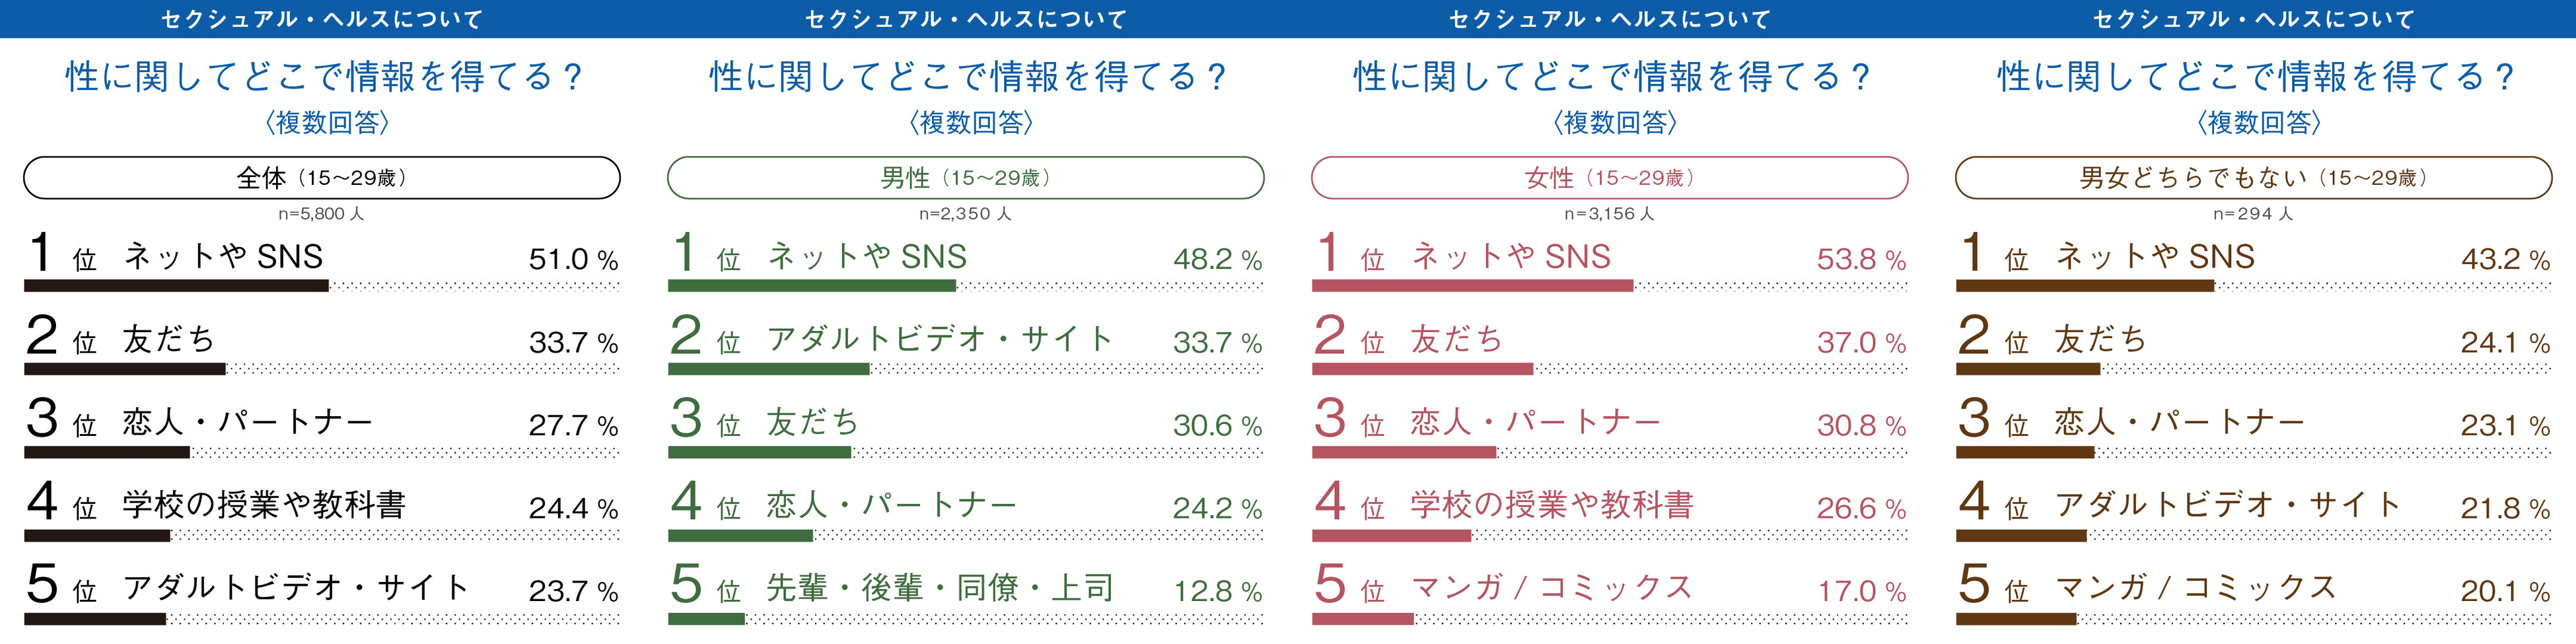Click the 〈複数回答〉 subtitle in the 女性 panel
Screen dimensions: 2576x644
[x=1614, y=123]
